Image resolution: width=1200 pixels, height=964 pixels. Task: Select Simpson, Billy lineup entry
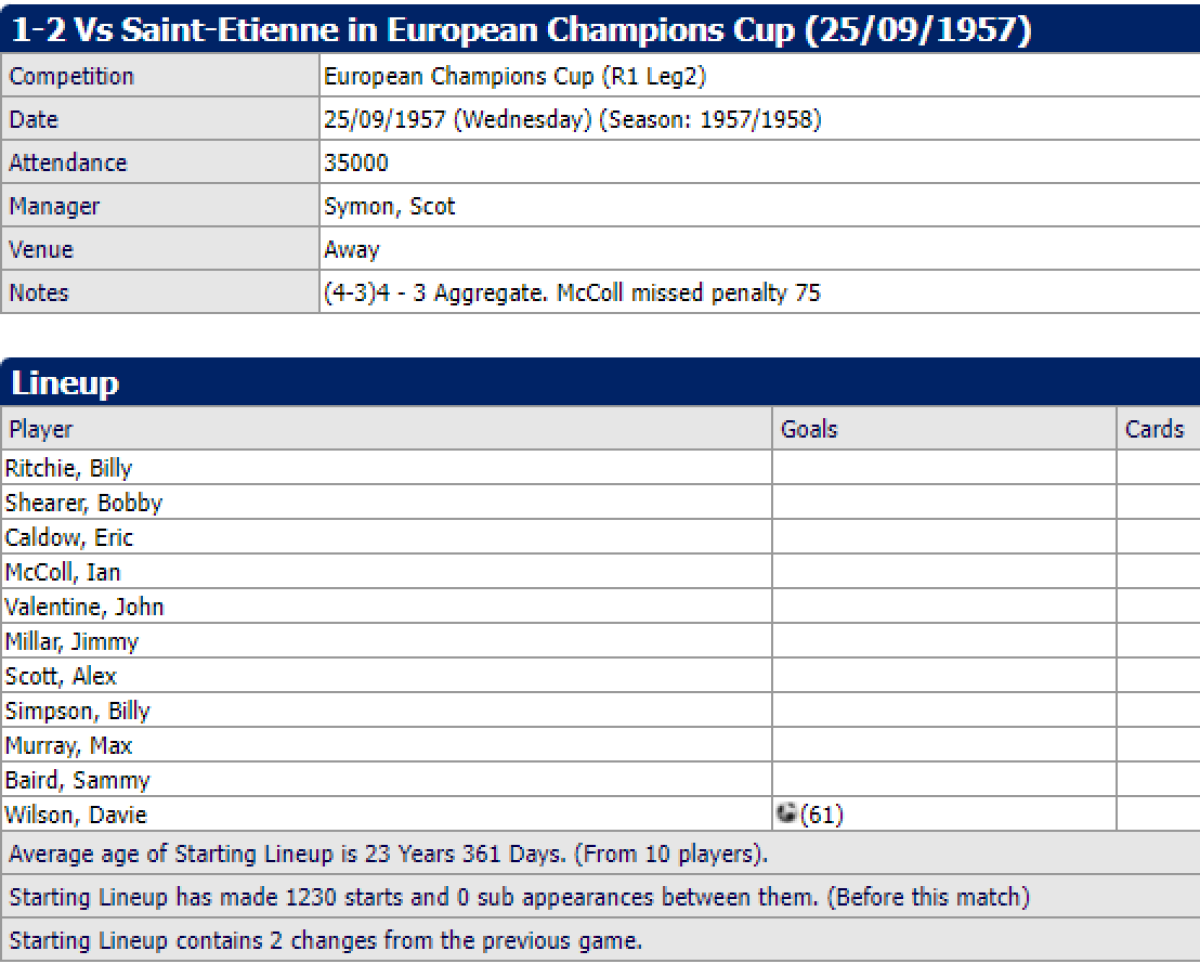77,711
